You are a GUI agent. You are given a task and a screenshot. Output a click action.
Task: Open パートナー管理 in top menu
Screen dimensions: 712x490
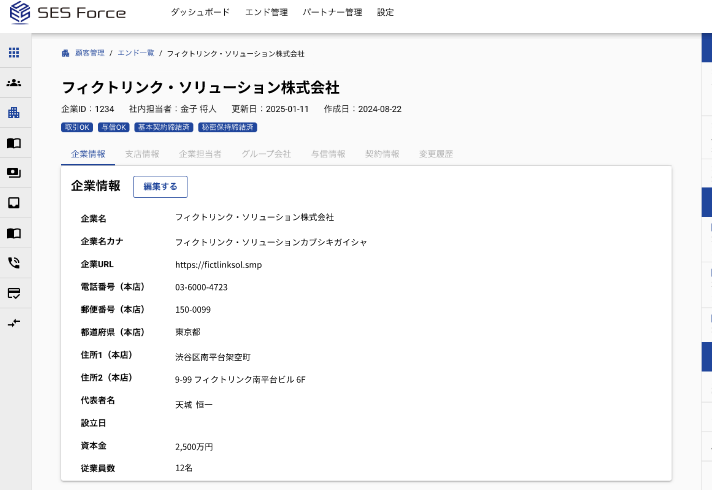click(x=332, y=12)
